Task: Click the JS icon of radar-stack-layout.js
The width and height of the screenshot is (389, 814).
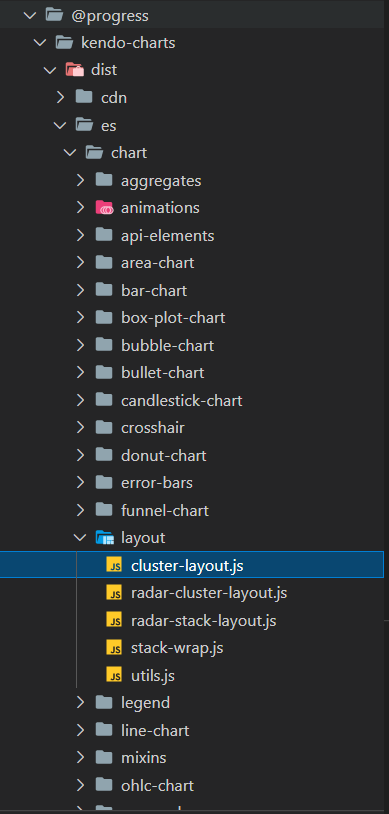Action: coord(114,620)
